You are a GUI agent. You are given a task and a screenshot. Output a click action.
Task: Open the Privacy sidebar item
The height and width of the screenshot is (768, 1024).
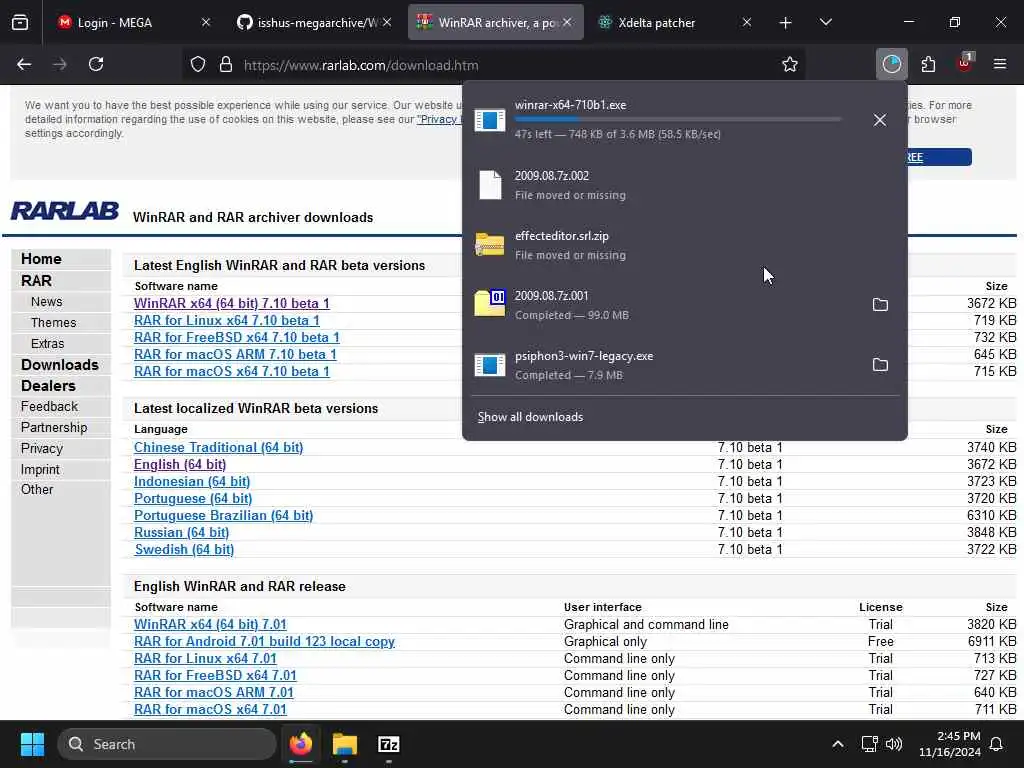point(42,449)
